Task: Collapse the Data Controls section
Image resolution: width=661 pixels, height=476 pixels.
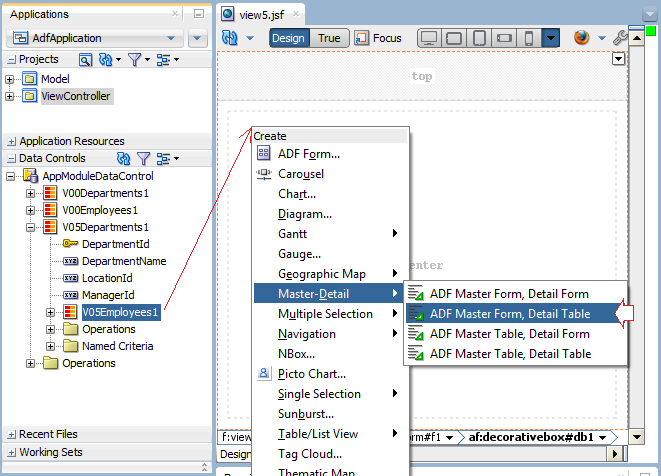Action: 12,159
